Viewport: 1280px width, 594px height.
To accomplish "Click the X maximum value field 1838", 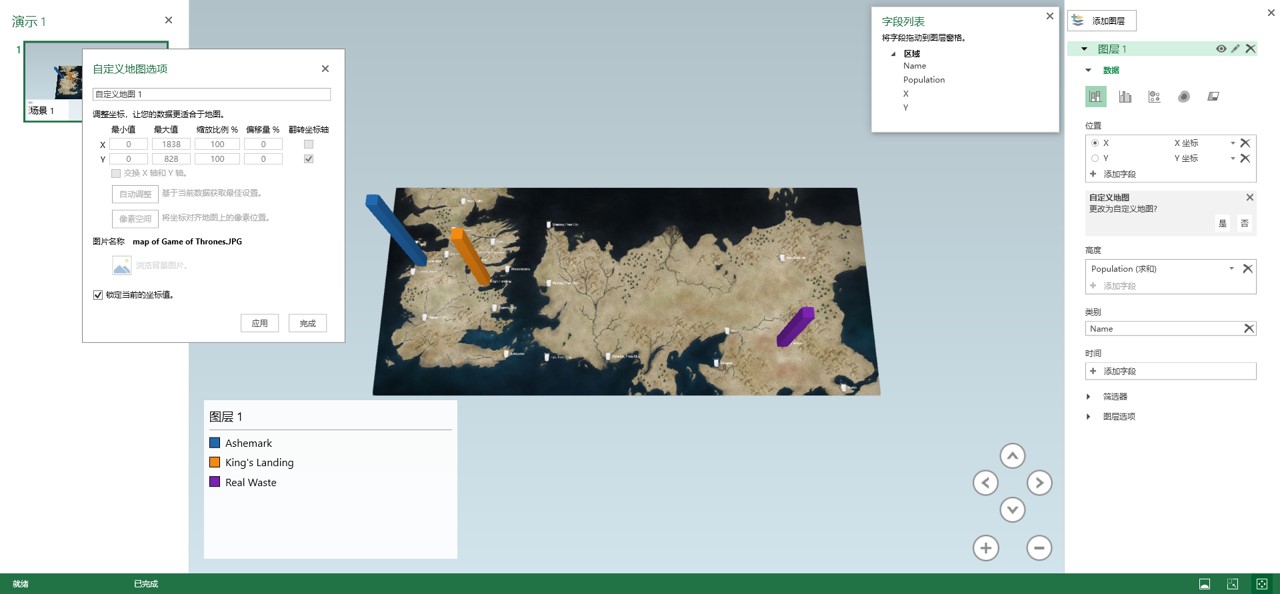I will pyautogui.click(x=171, y=144).
